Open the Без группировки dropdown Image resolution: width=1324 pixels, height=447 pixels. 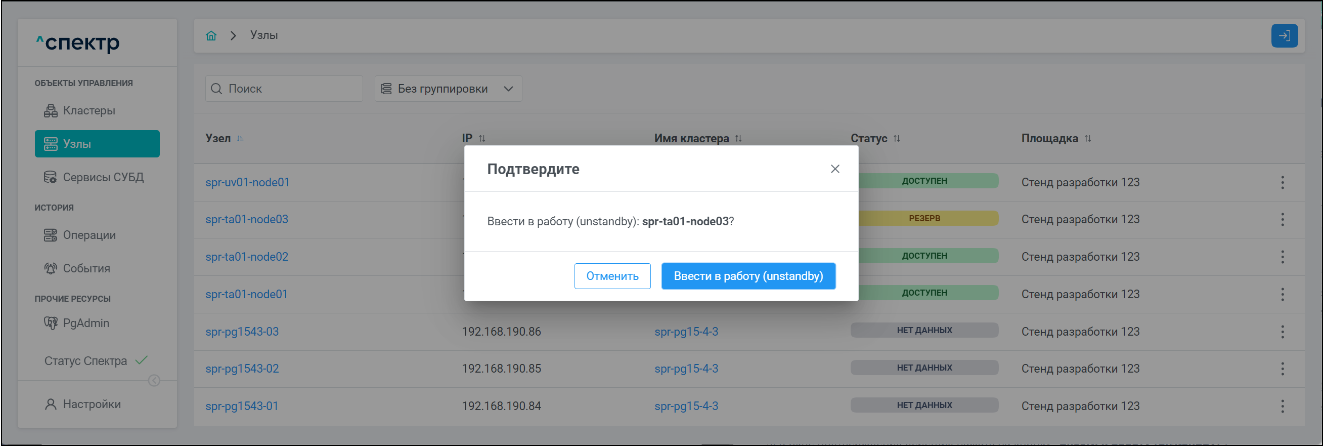[448, 89]
